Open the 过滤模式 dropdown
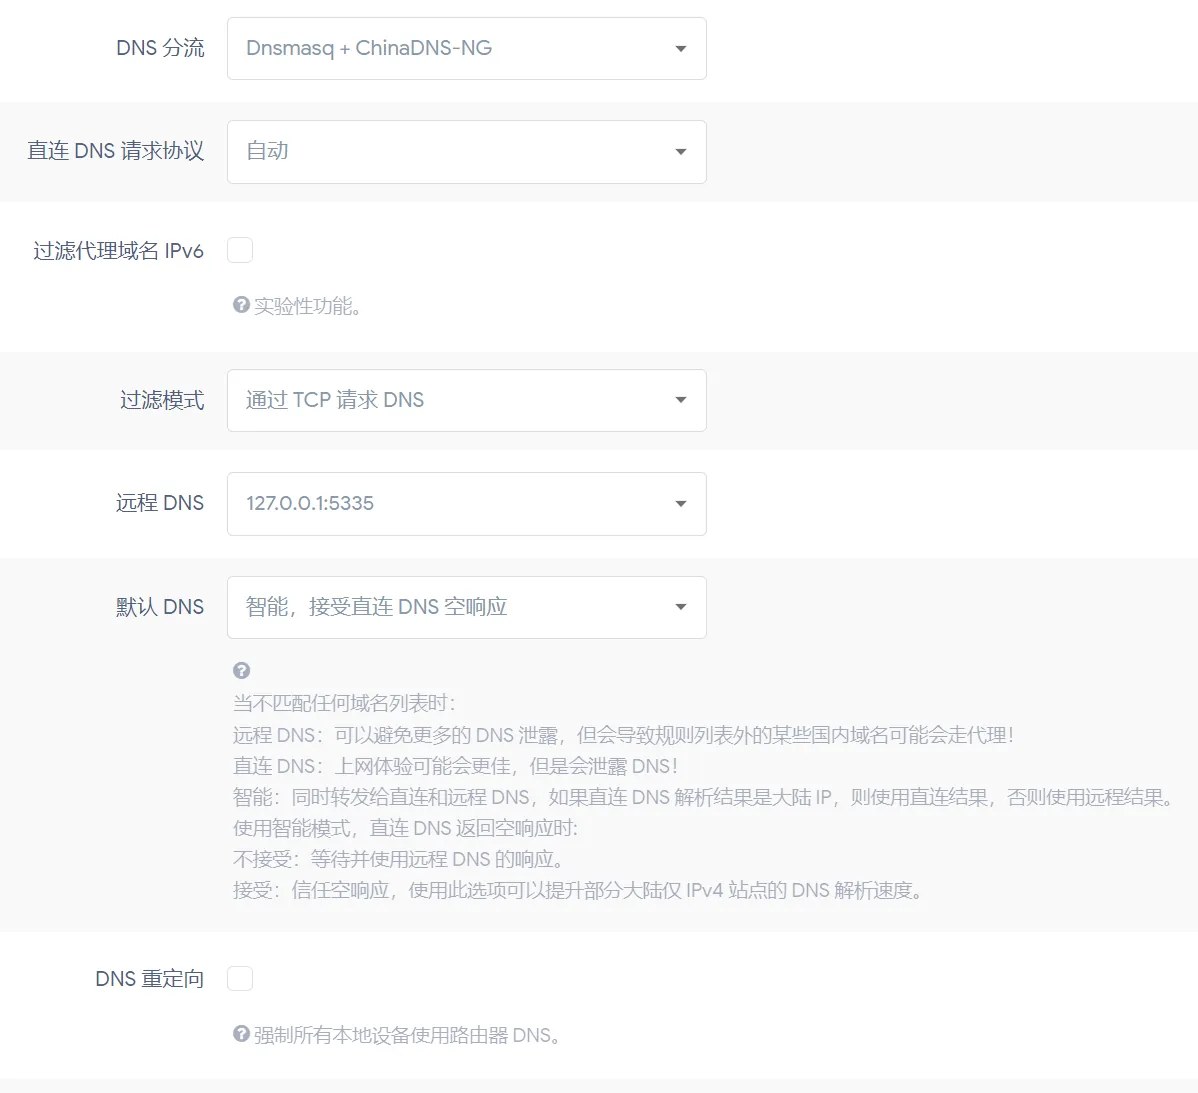The image size is (1198, 1093). 466,400
